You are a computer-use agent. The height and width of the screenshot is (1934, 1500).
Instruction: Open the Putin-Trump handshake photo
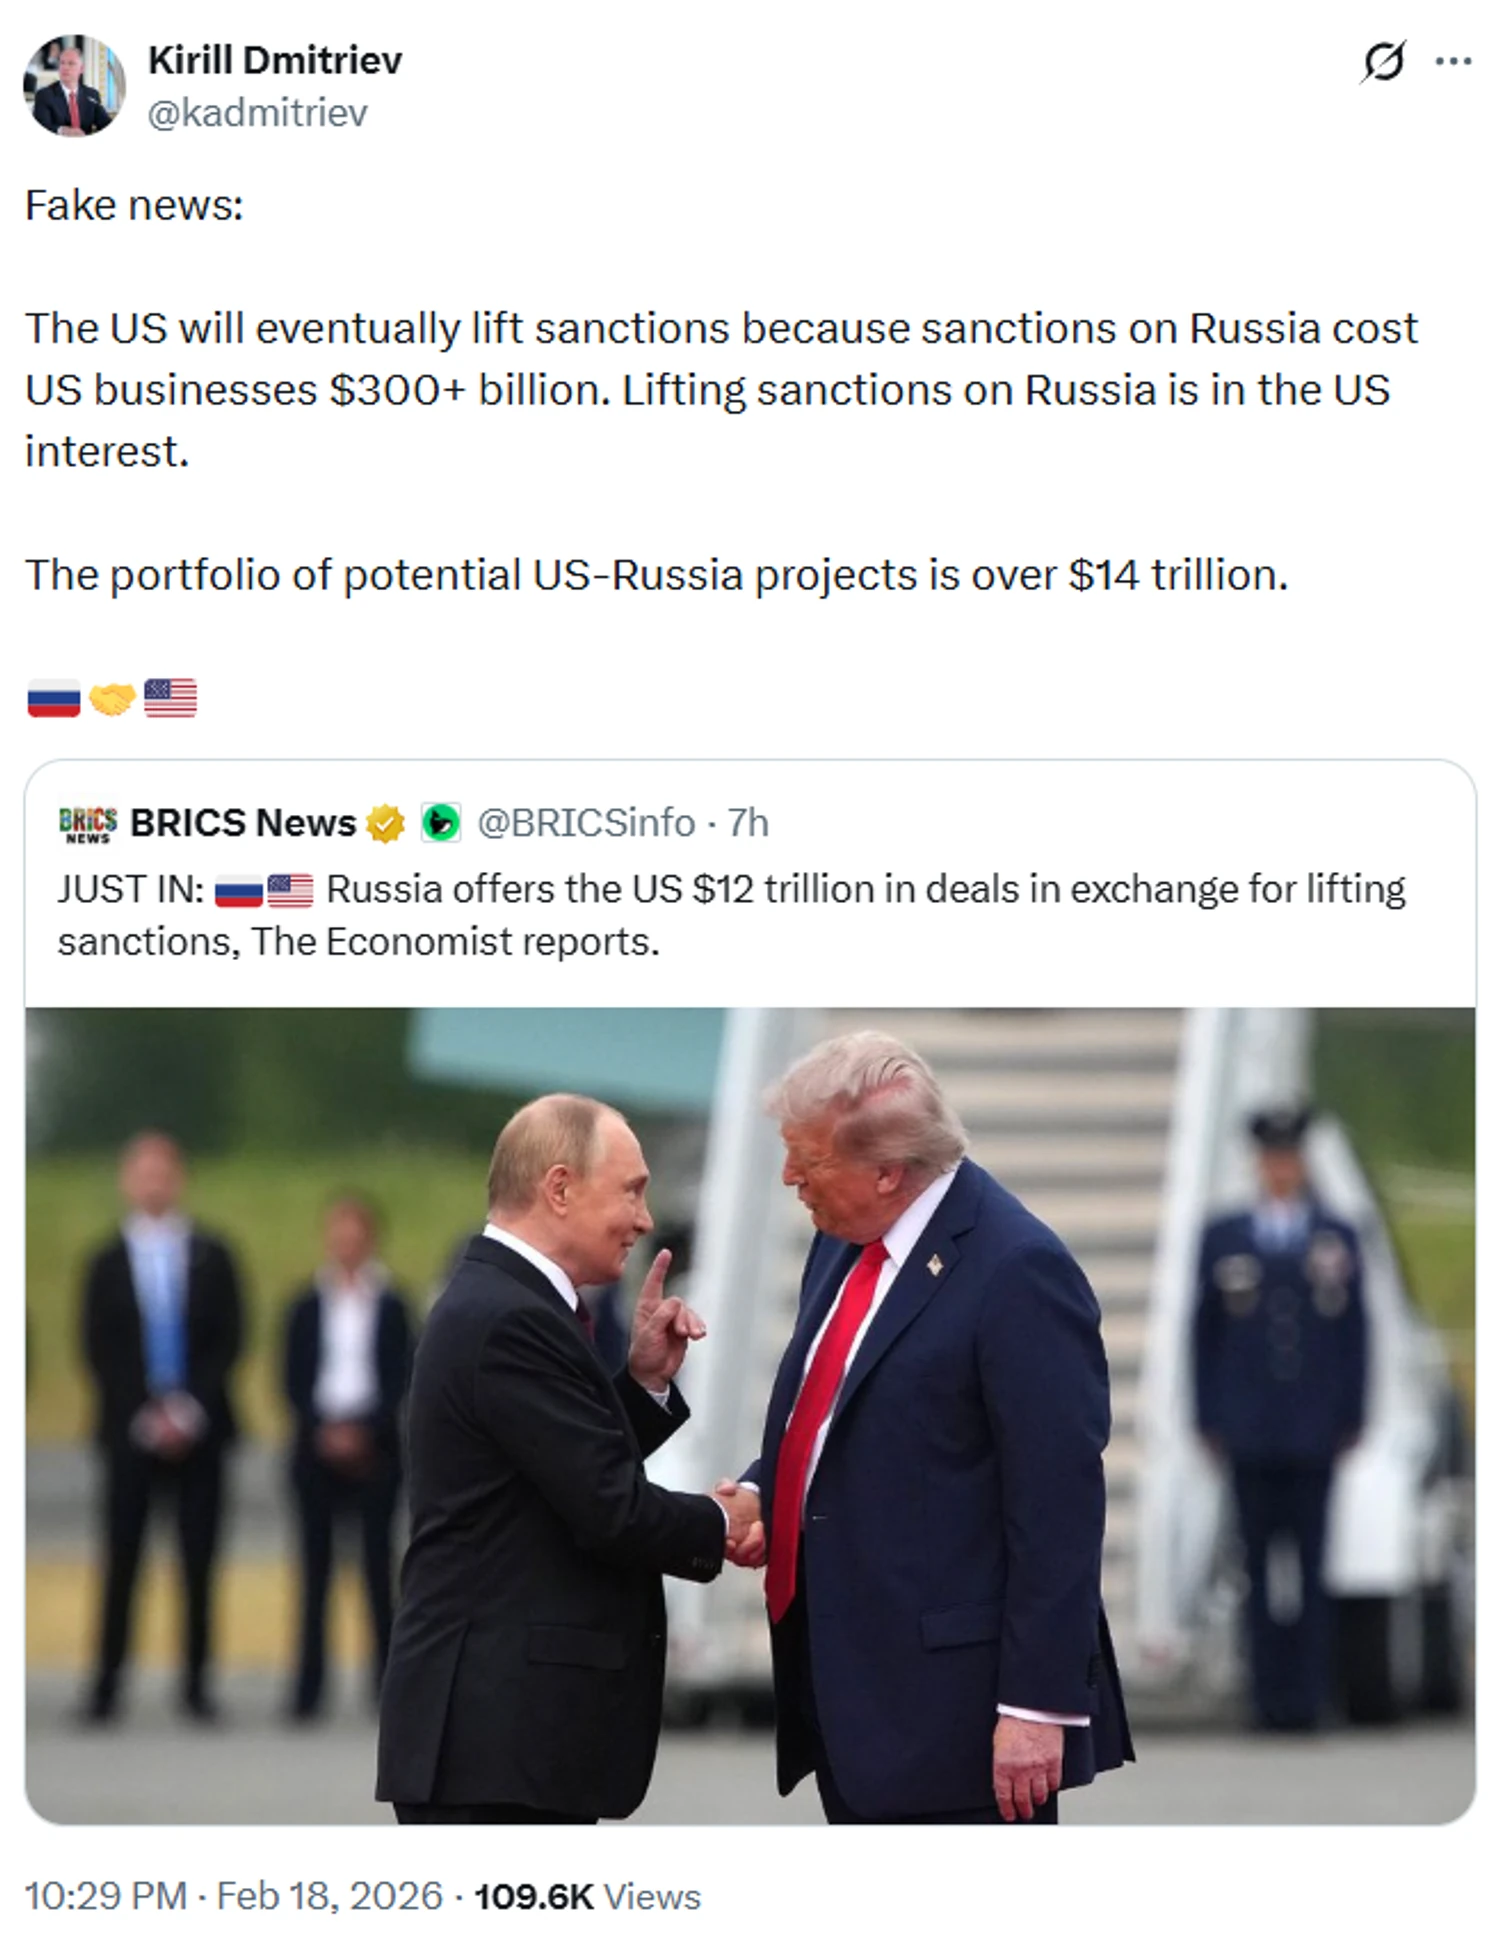point(750,1414)
